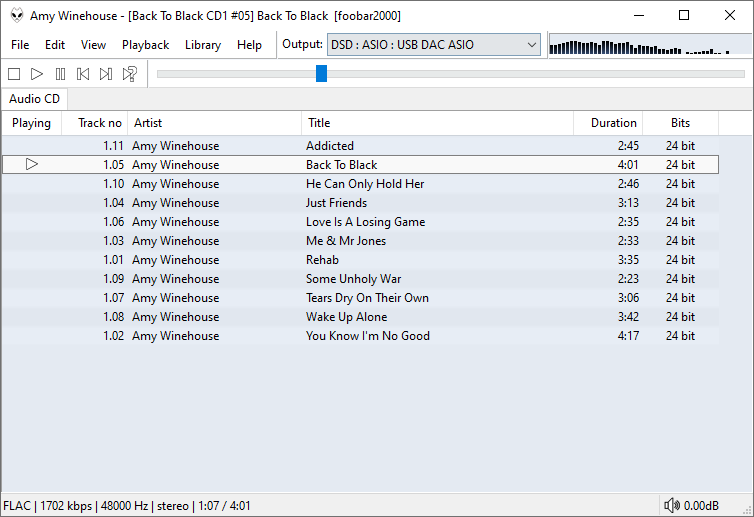Select the track Love Is A Losing Game
This screenshot has width=754, height=517.
pos(361,222)
